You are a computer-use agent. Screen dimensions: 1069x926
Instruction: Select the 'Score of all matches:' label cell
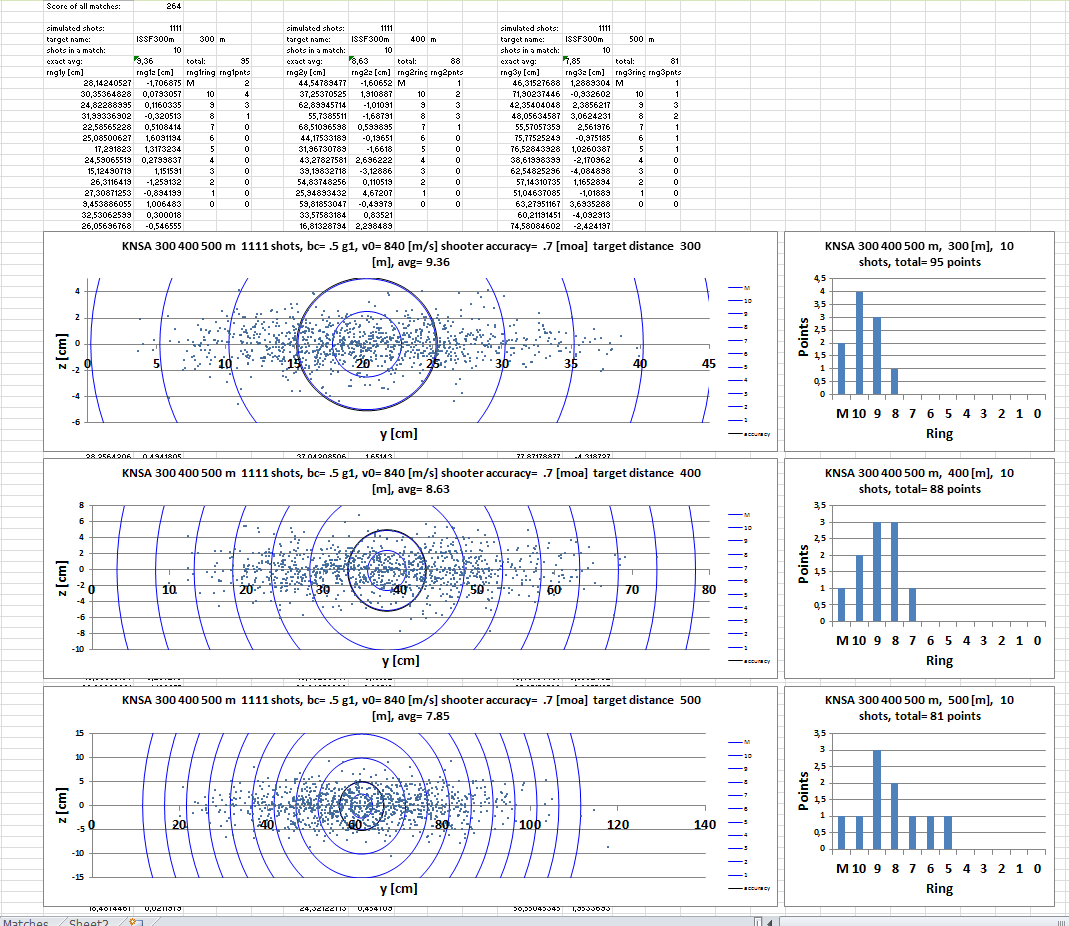89,6
